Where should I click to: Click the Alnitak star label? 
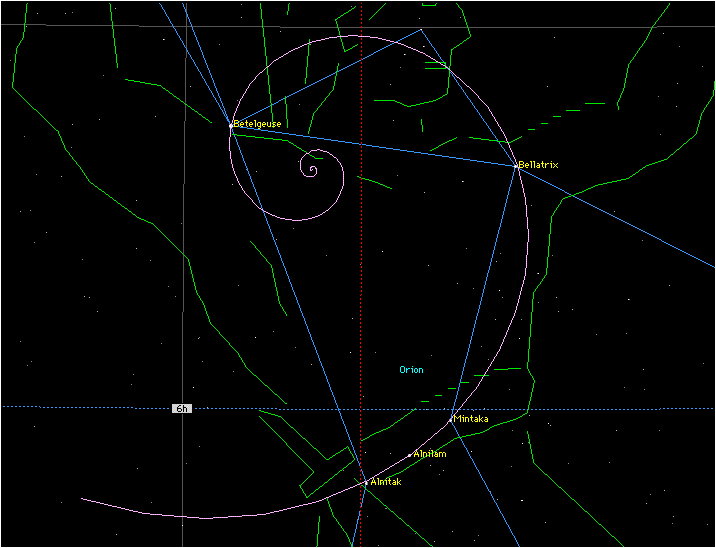(x=386, y=482)
